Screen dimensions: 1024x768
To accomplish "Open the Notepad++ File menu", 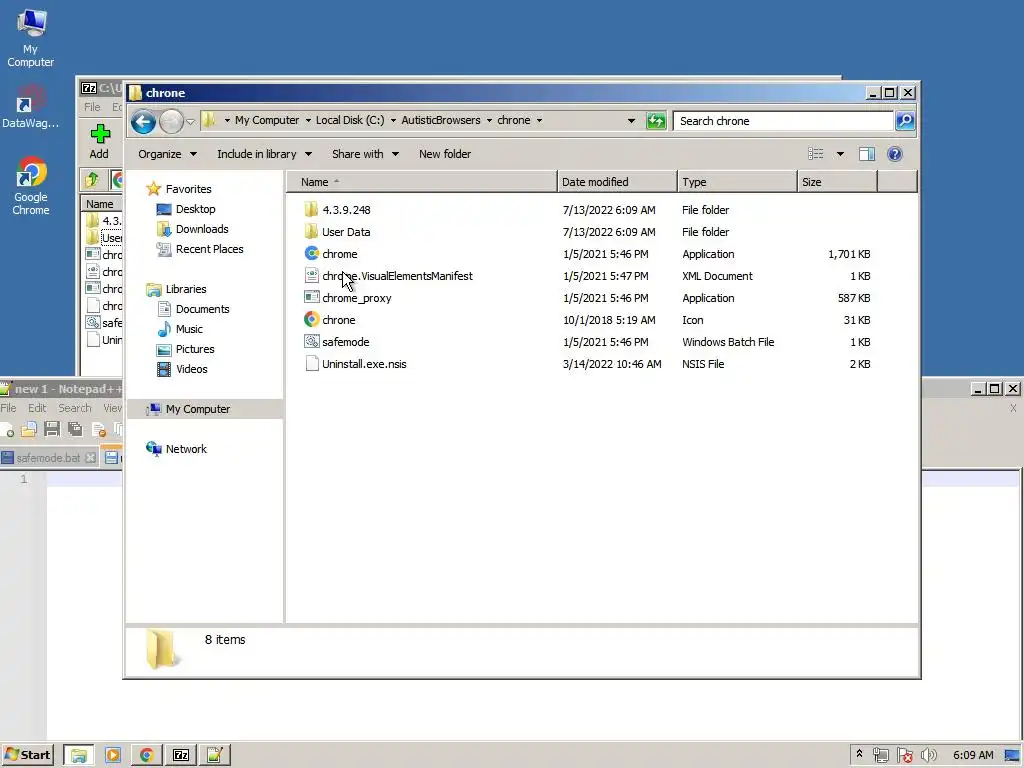I will 8,408.
